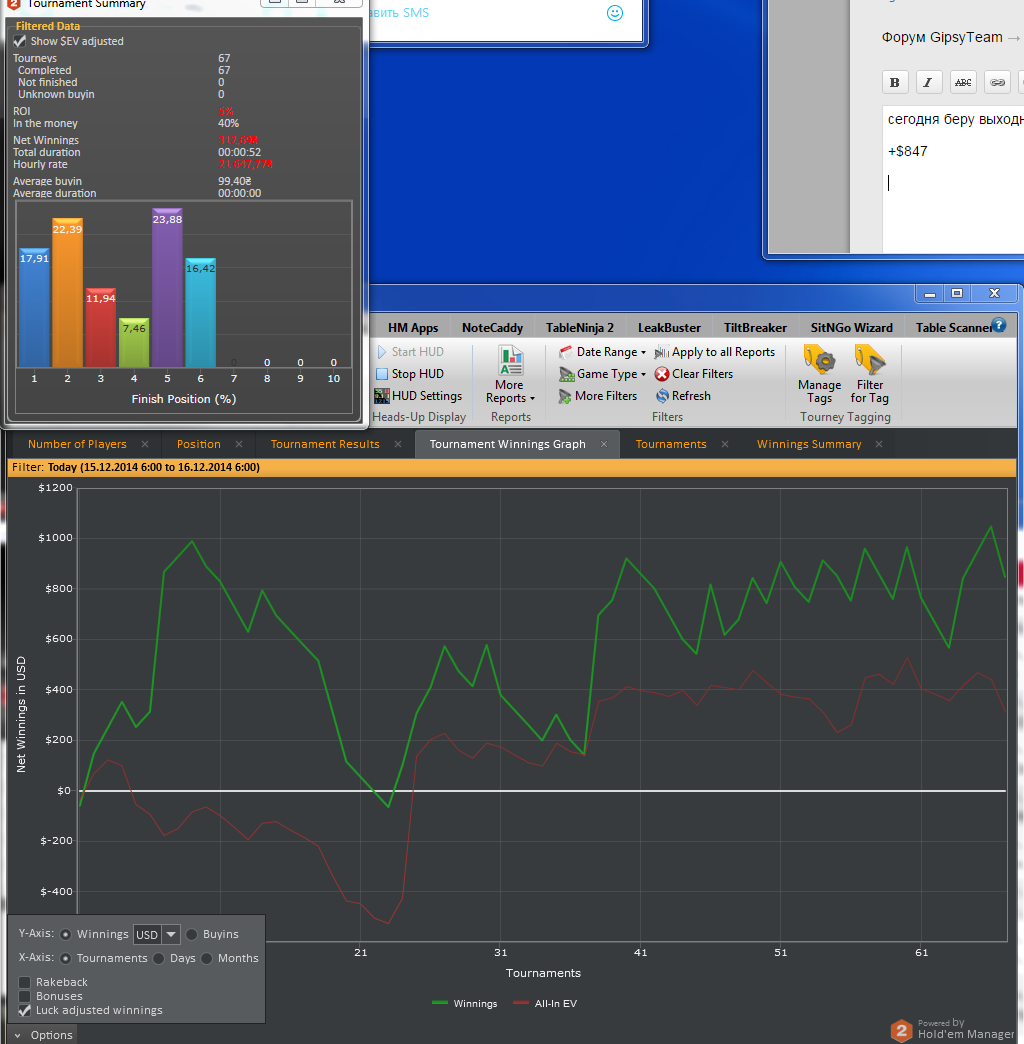Click the Start HUD play icon

[x=382, y=352]
